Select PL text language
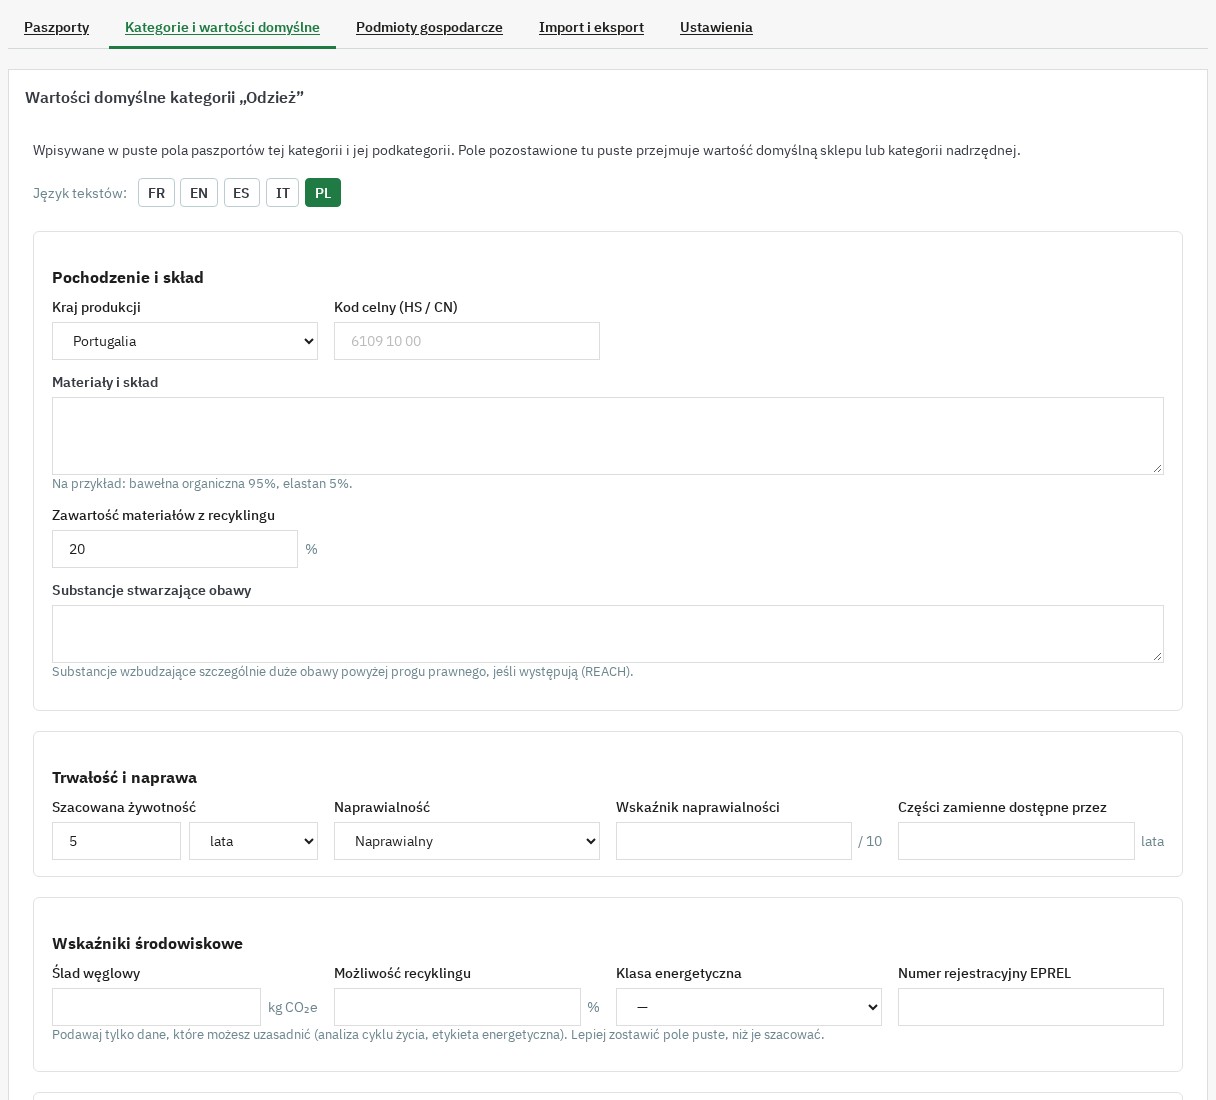The height and width of the screenshot is (1100, 1216). coord(323,193)
